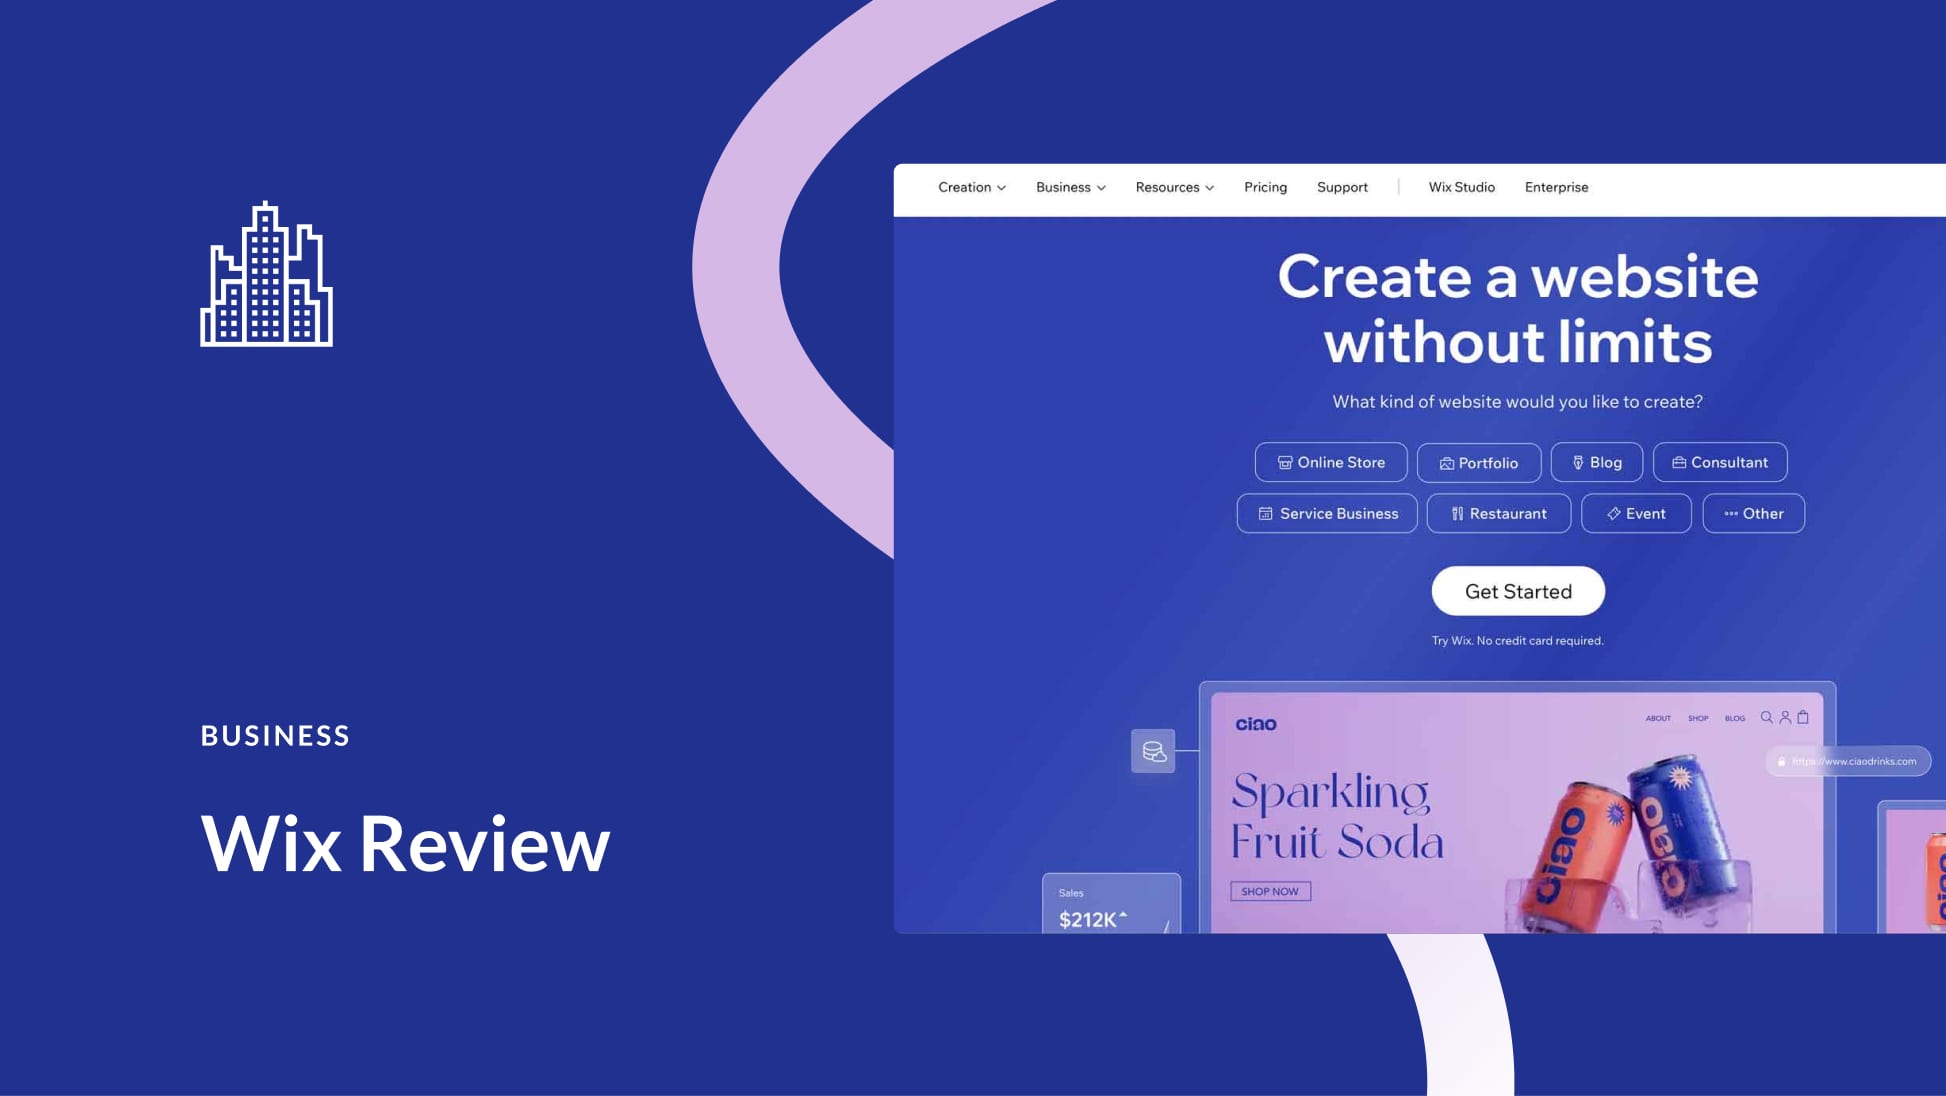1946x1096 pixels.
Task: Expand the Resources dropdown menu
Action: [x=1175, y=187]
